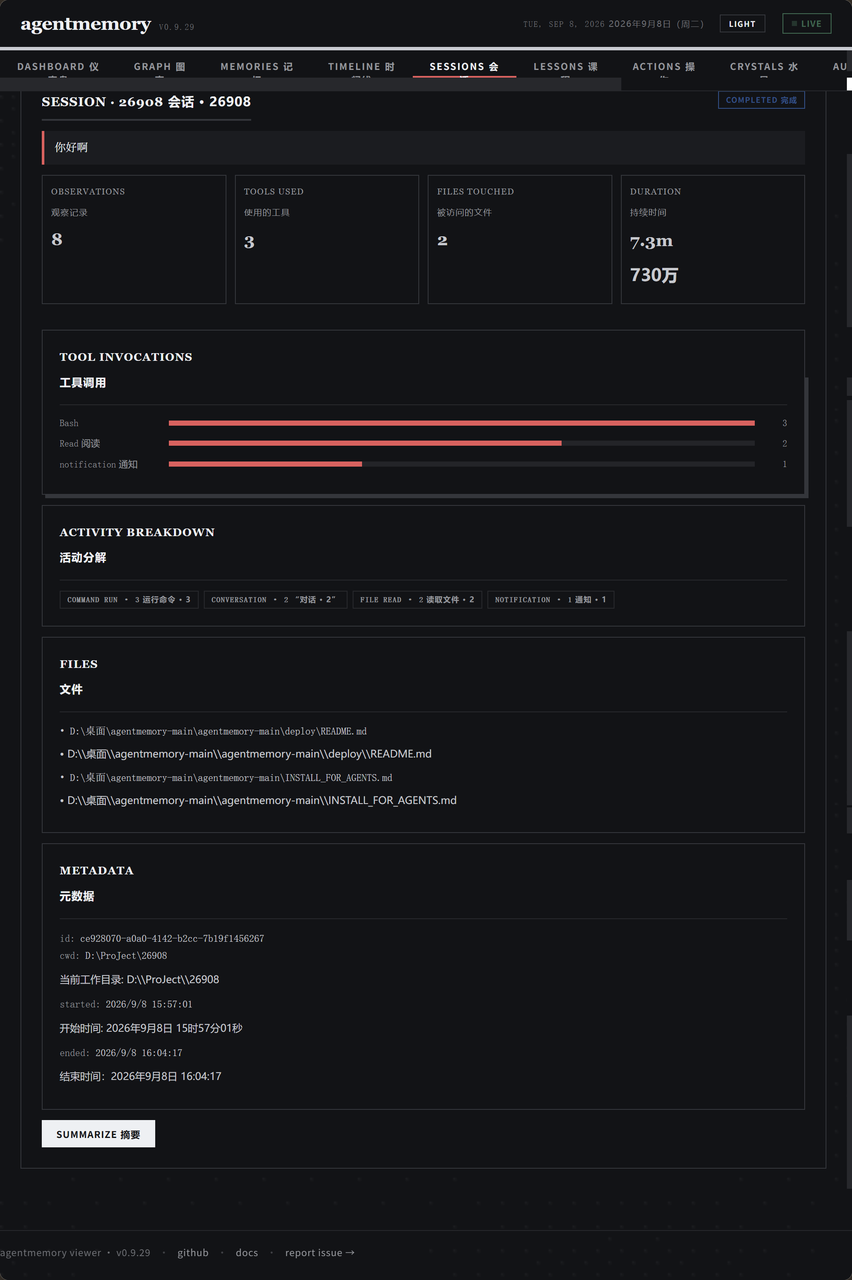Click the LIVE status indicator
The image size is (852, 1280).
(806, 24)
